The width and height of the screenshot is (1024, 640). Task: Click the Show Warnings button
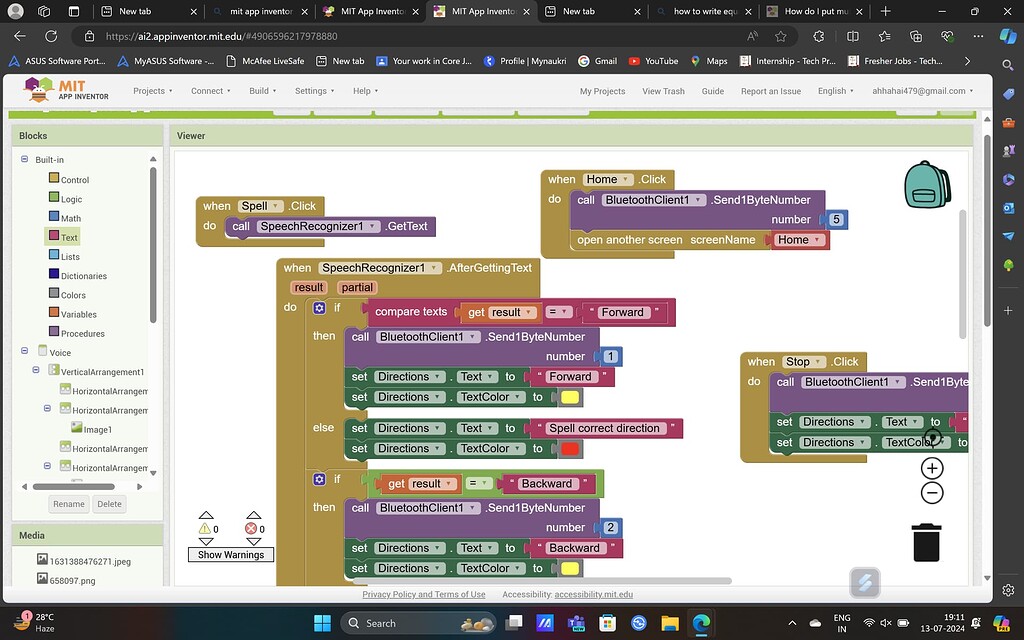tap(230, 555)
